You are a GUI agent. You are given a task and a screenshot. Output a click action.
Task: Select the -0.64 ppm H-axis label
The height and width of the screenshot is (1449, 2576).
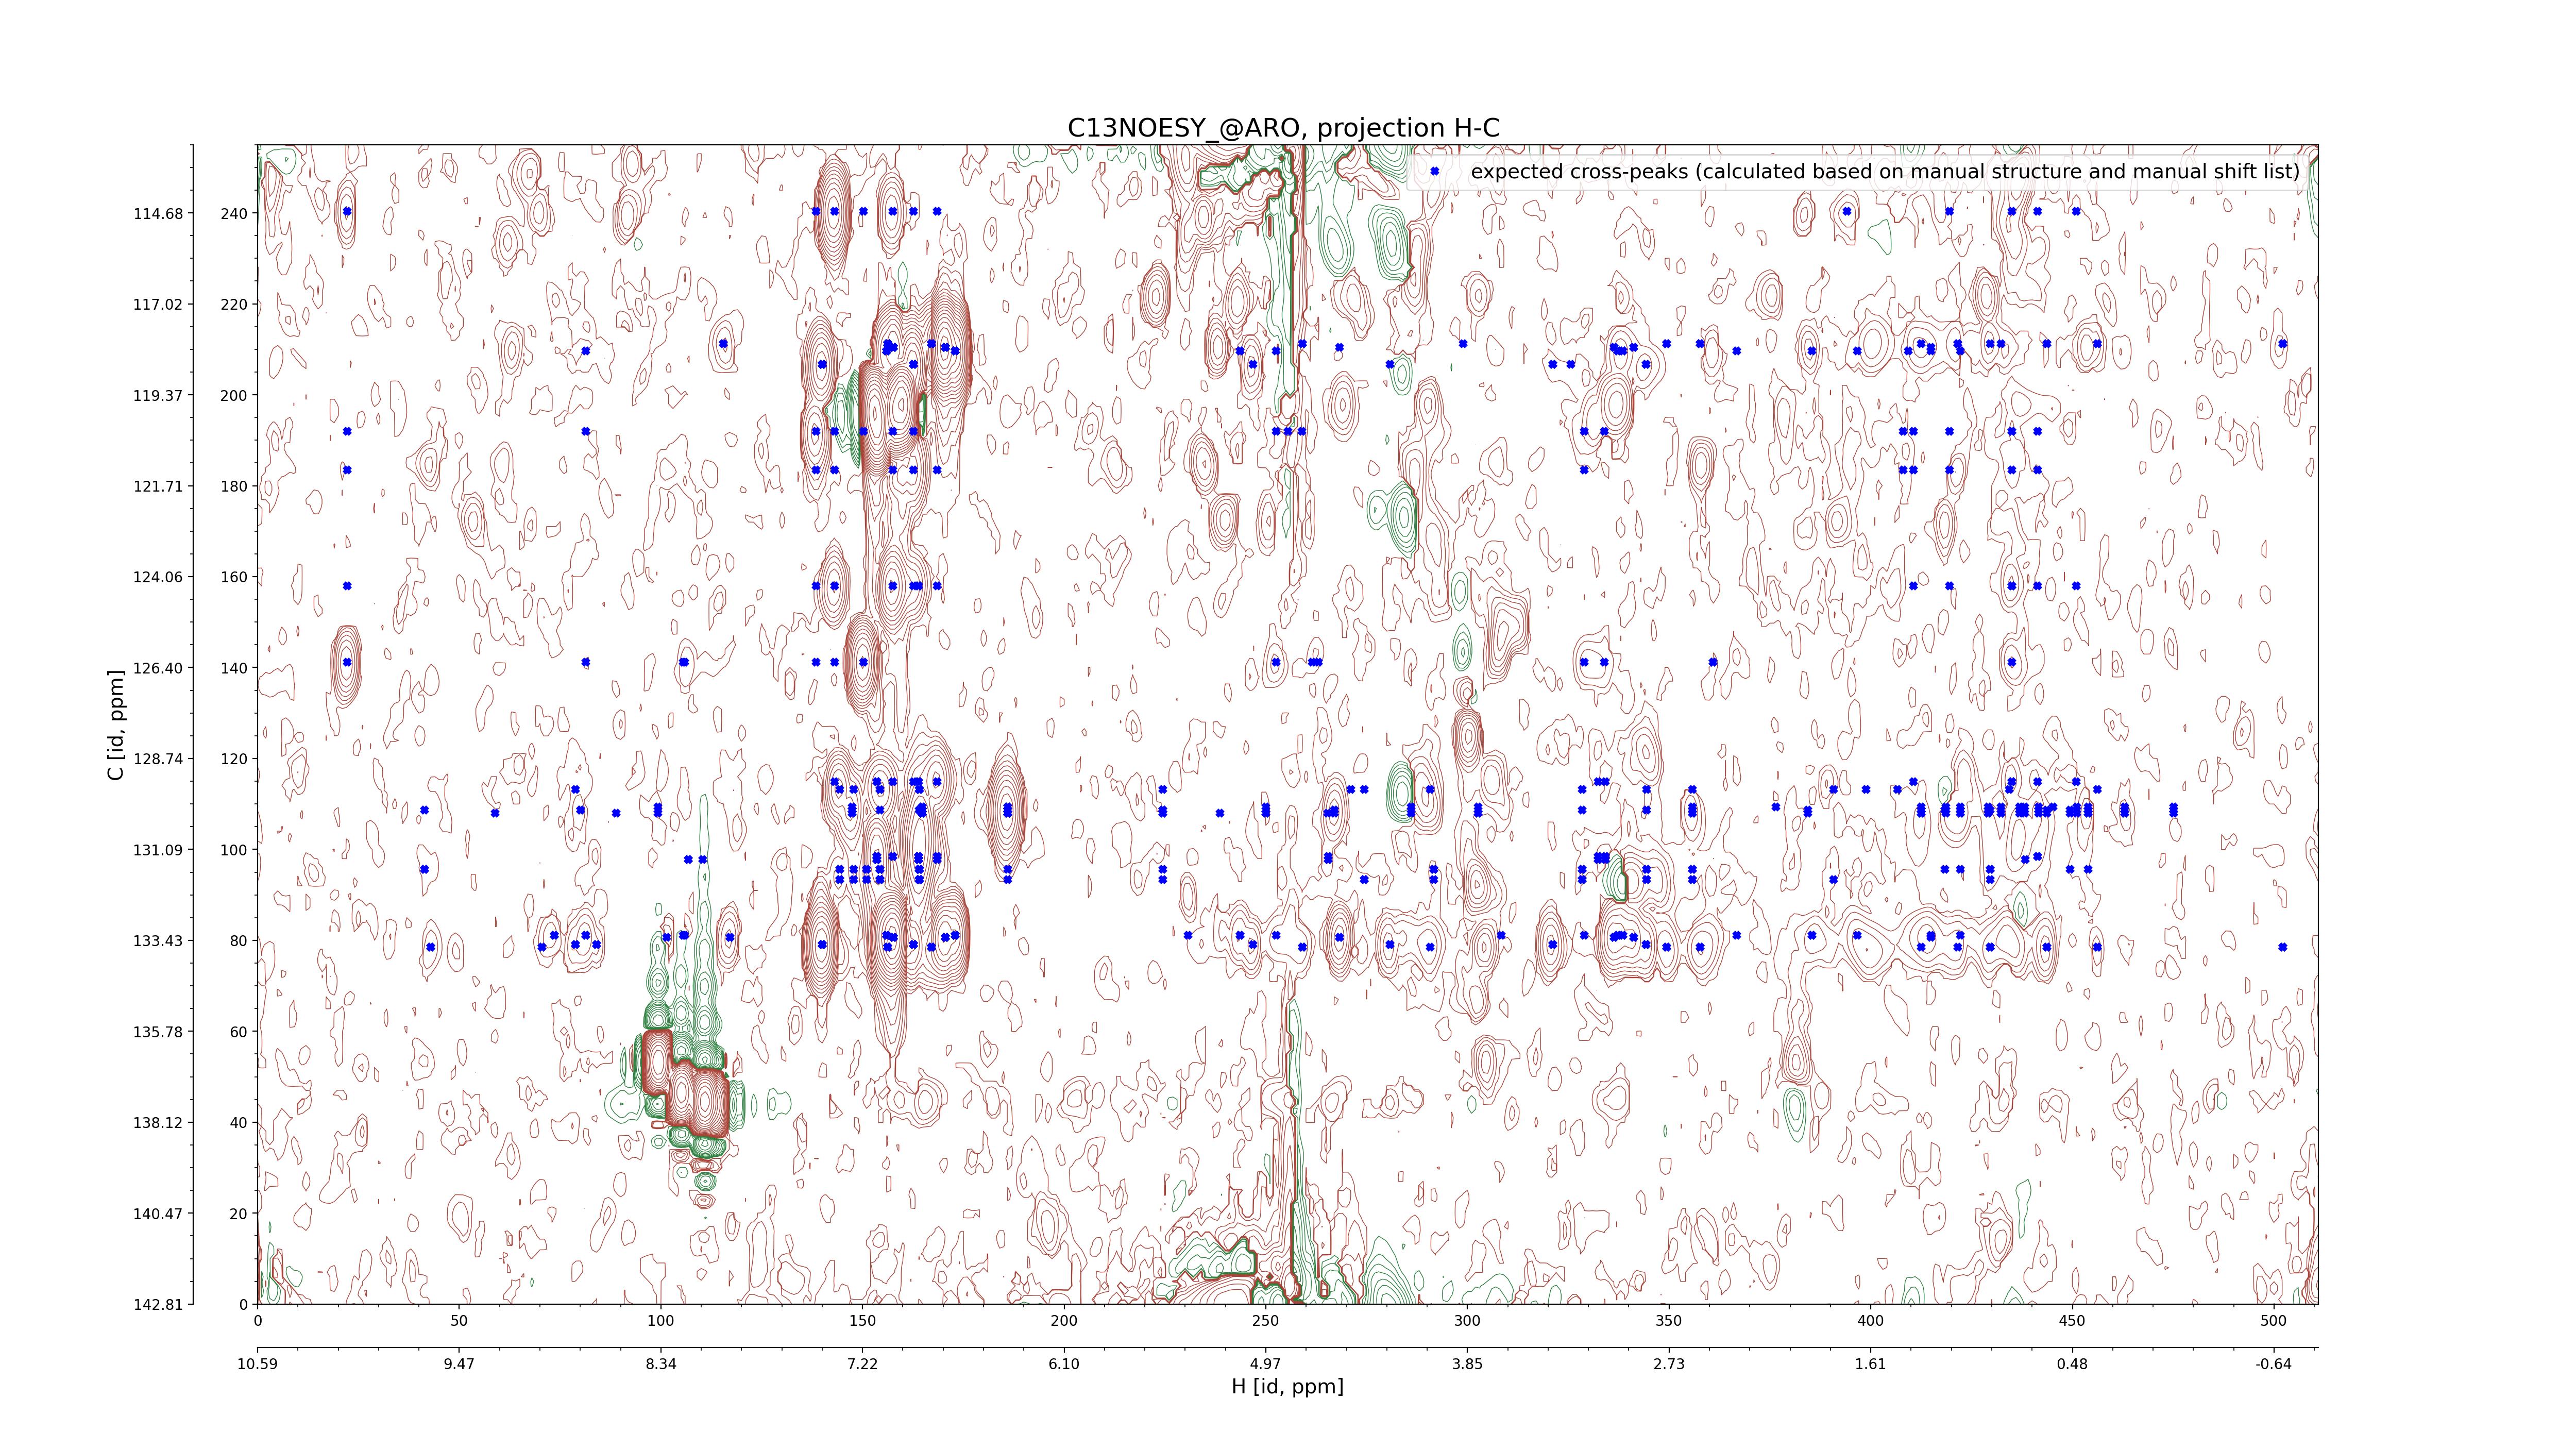click(2274, 1364)
